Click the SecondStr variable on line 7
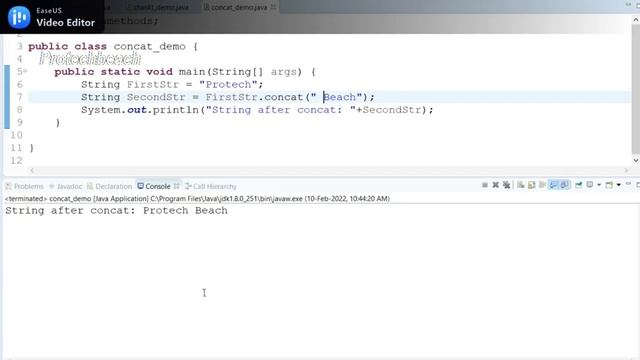Image resolution: width=640 pixels, height=360 pixels. (156, 97)
